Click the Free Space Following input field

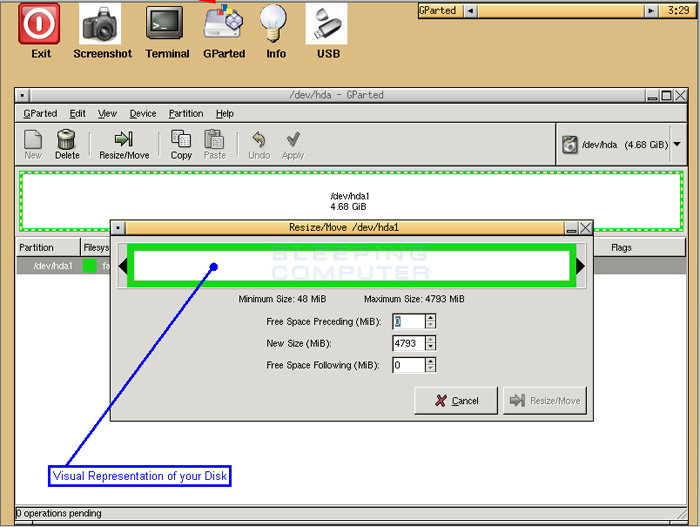click(409, 365)
